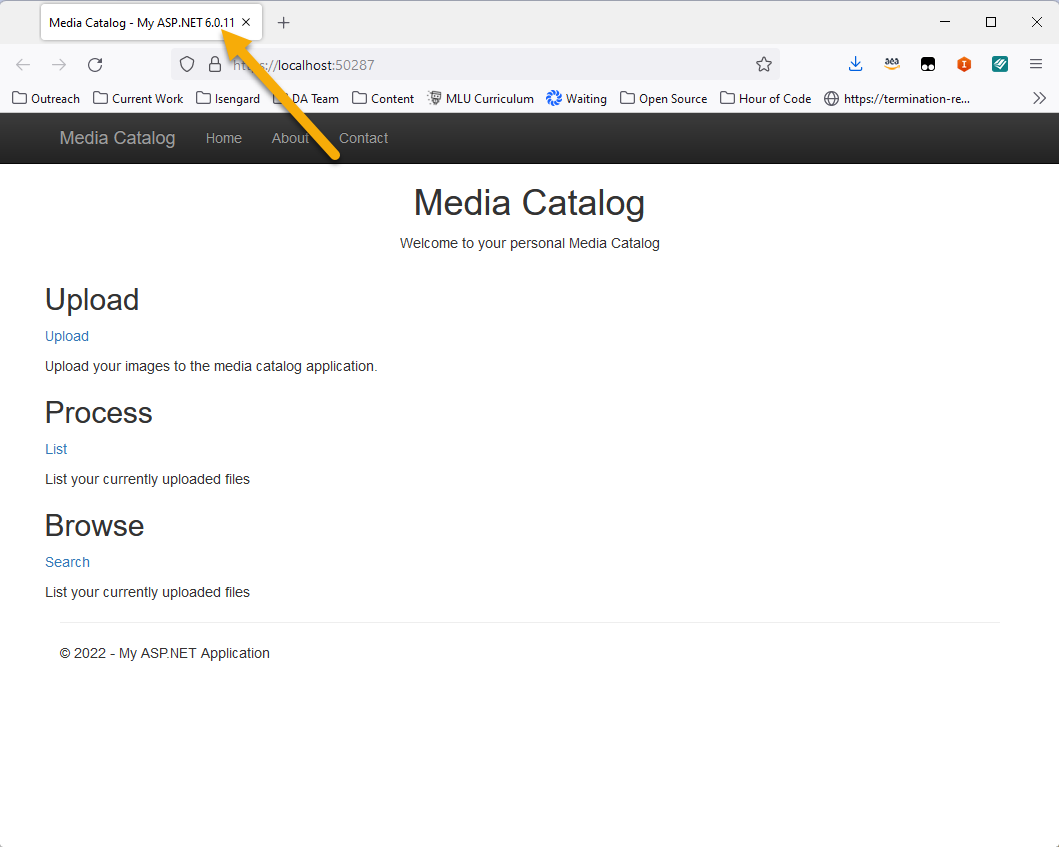Click the List link under Process
This screenshot has width=1059, height=847.
click(x=56, y=450)
